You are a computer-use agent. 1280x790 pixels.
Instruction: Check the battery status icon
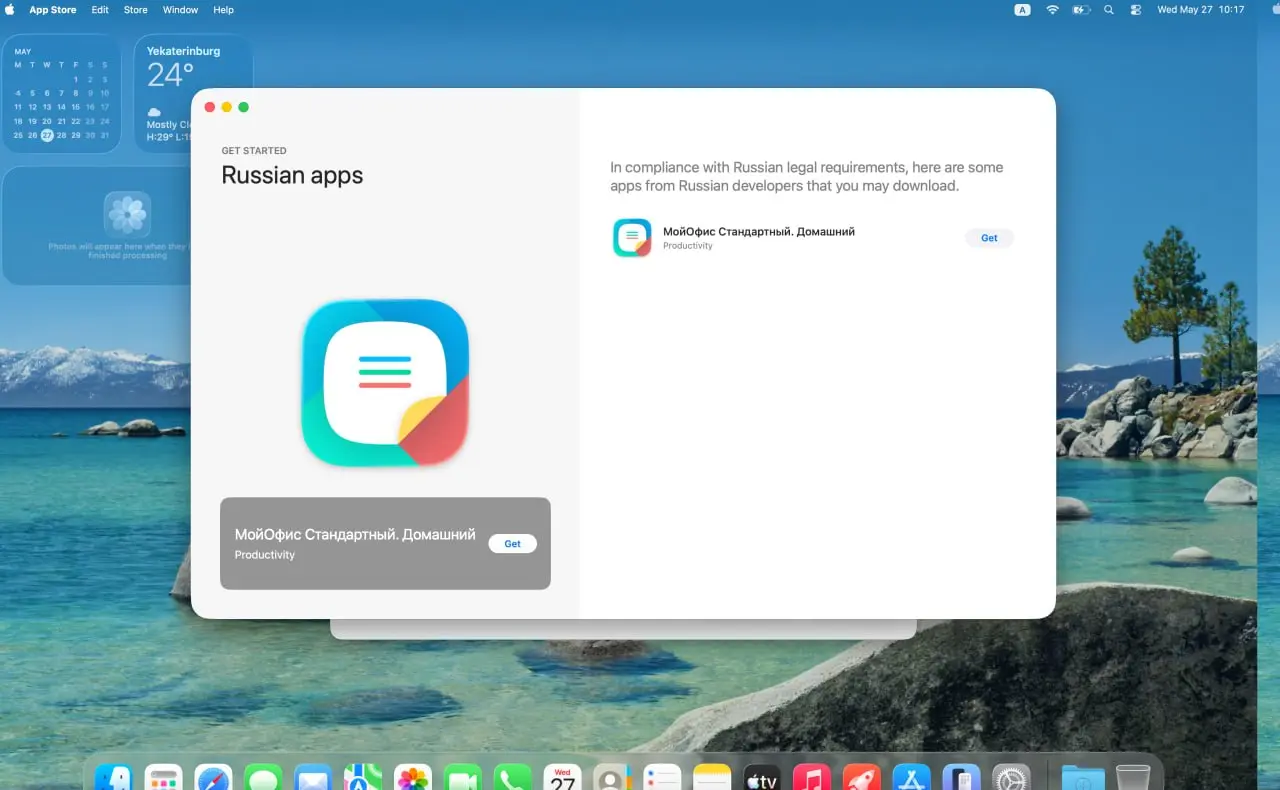pyautogui.click(x=1081, y=10)
